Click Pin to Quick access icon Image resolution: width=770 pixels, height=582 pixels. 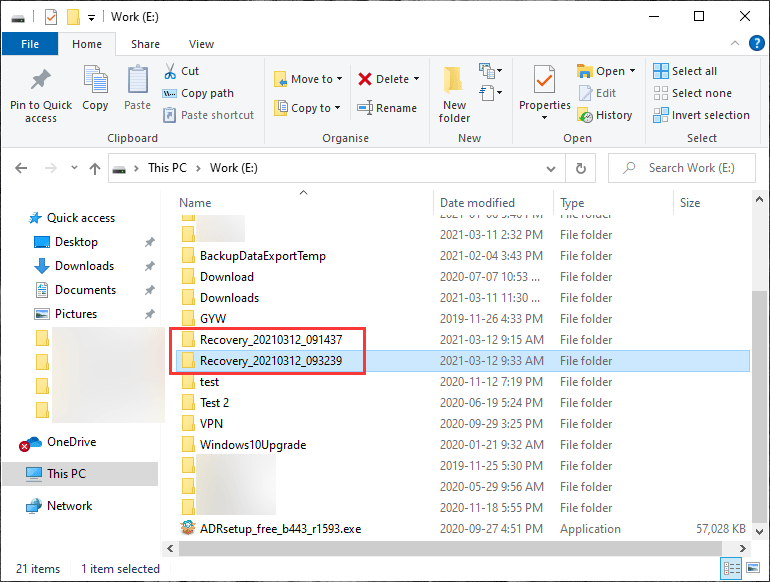40,80
